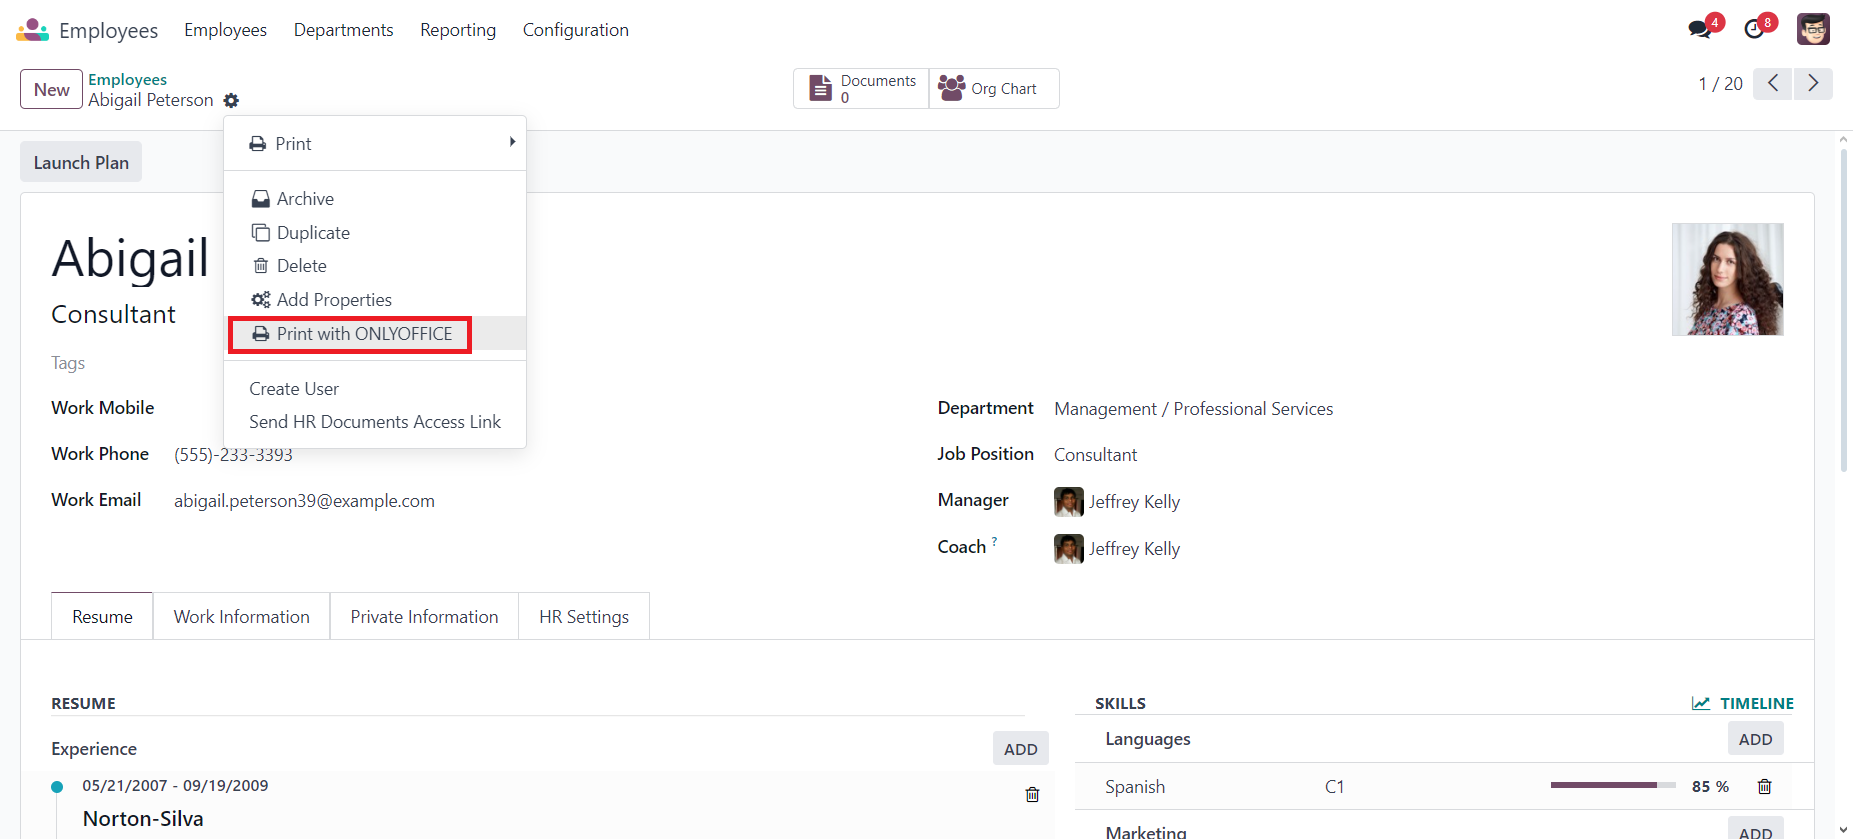Go to next employee record arrow
Screen dimensions: 1853x839
coord(1812,84)
